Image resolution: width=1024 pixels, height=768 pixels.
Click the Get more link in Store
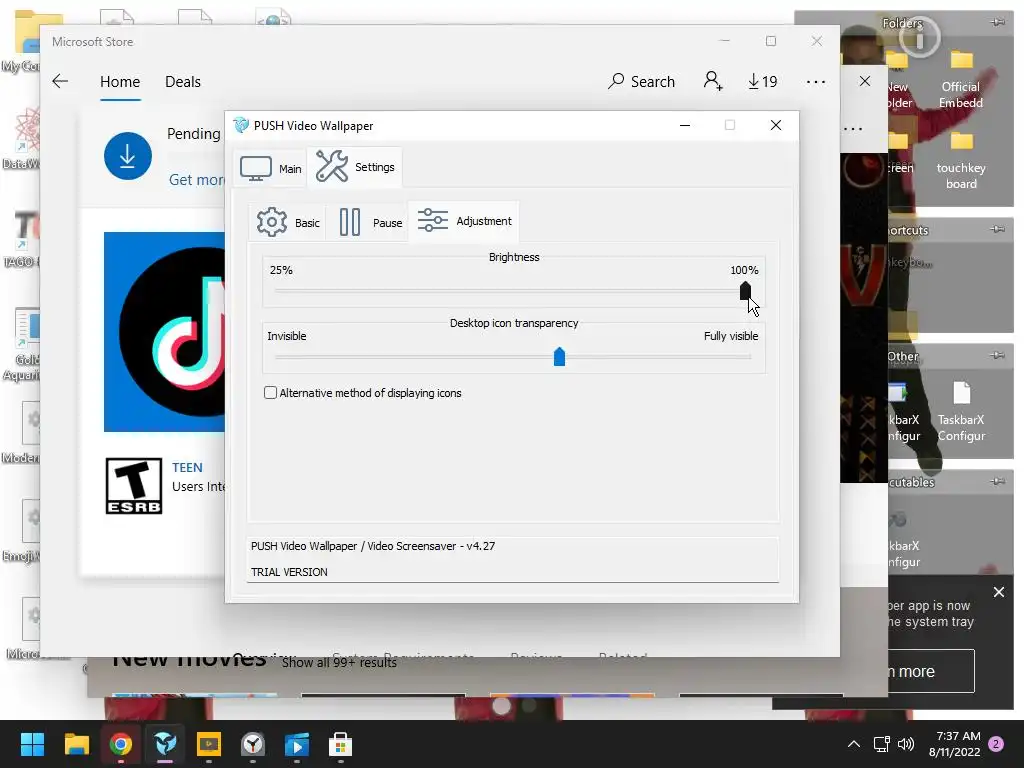(x=196, y=180)
